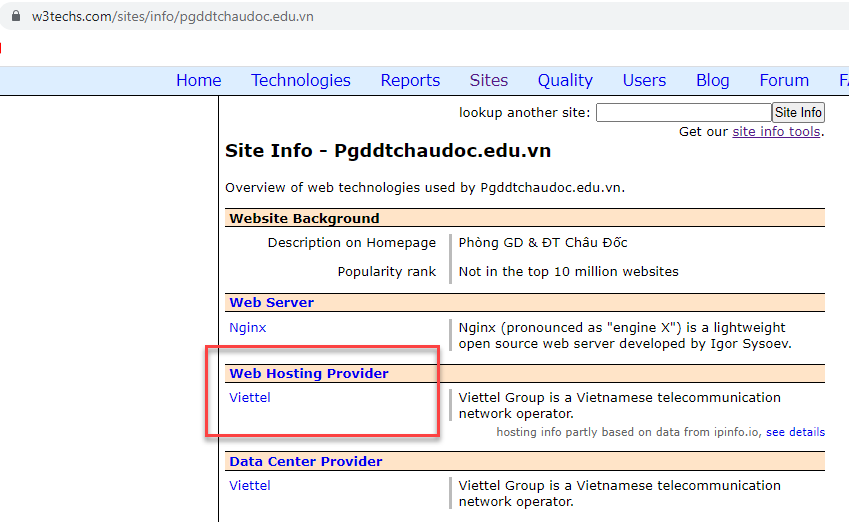Open the Blog menu item

click(712, 80)
